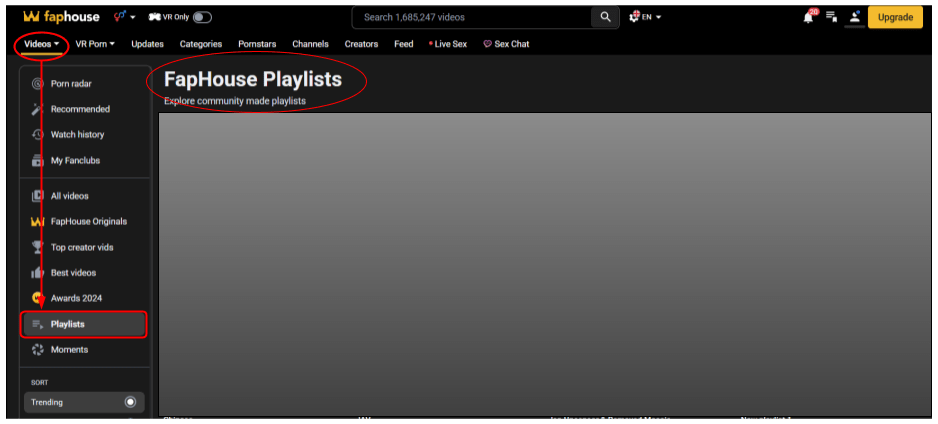Open the Creators link in navigation
Viewport: 938px width, 424px height.
[361, 44]
